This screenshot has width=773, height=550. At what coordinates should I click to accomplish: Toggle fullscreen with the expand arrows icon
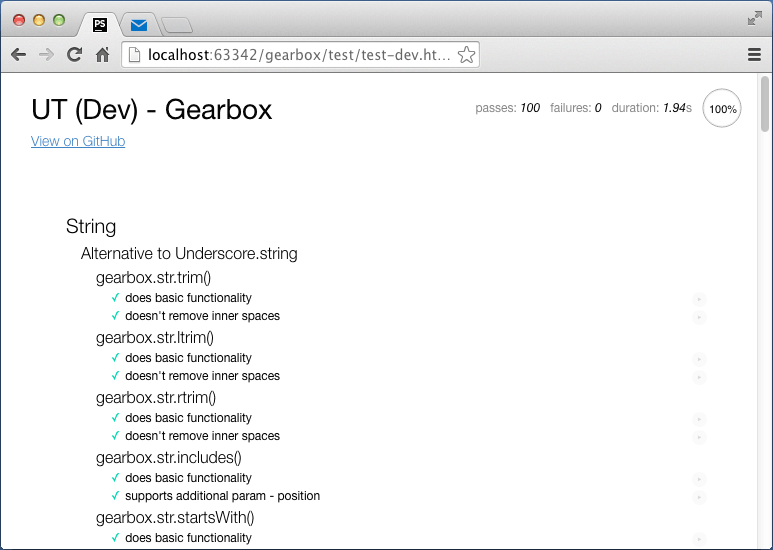[x=754, y=19]
